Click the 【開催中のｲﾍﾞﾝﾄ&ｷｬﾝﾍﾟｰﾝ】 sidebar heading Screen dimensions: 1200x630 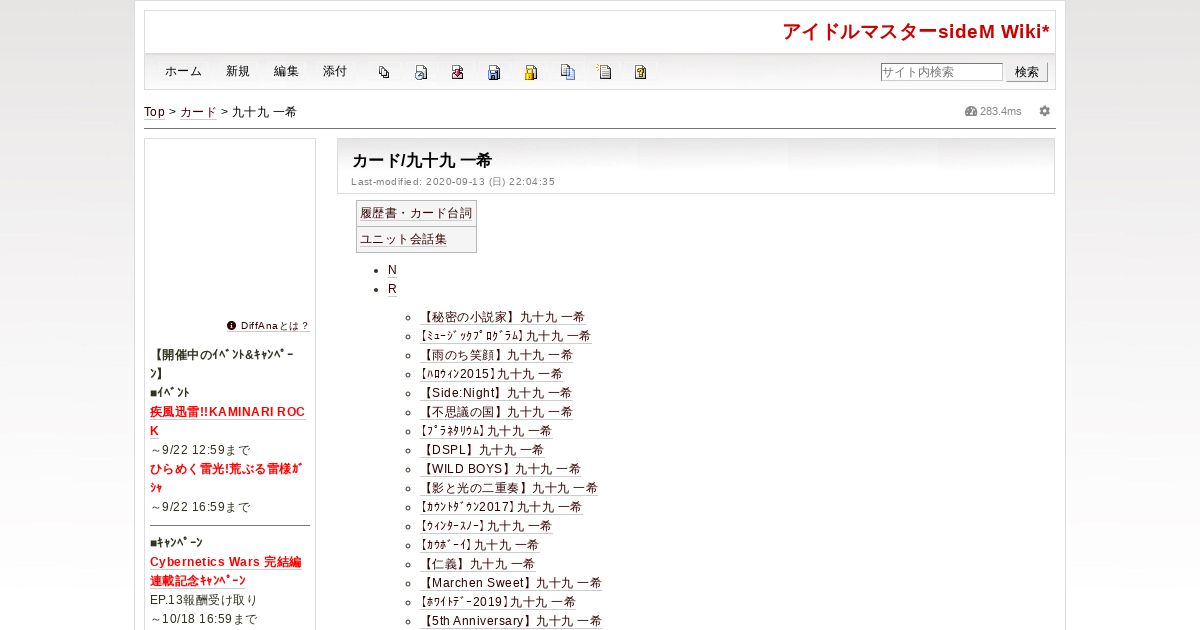pyautogui.click(x=222, y=364)
